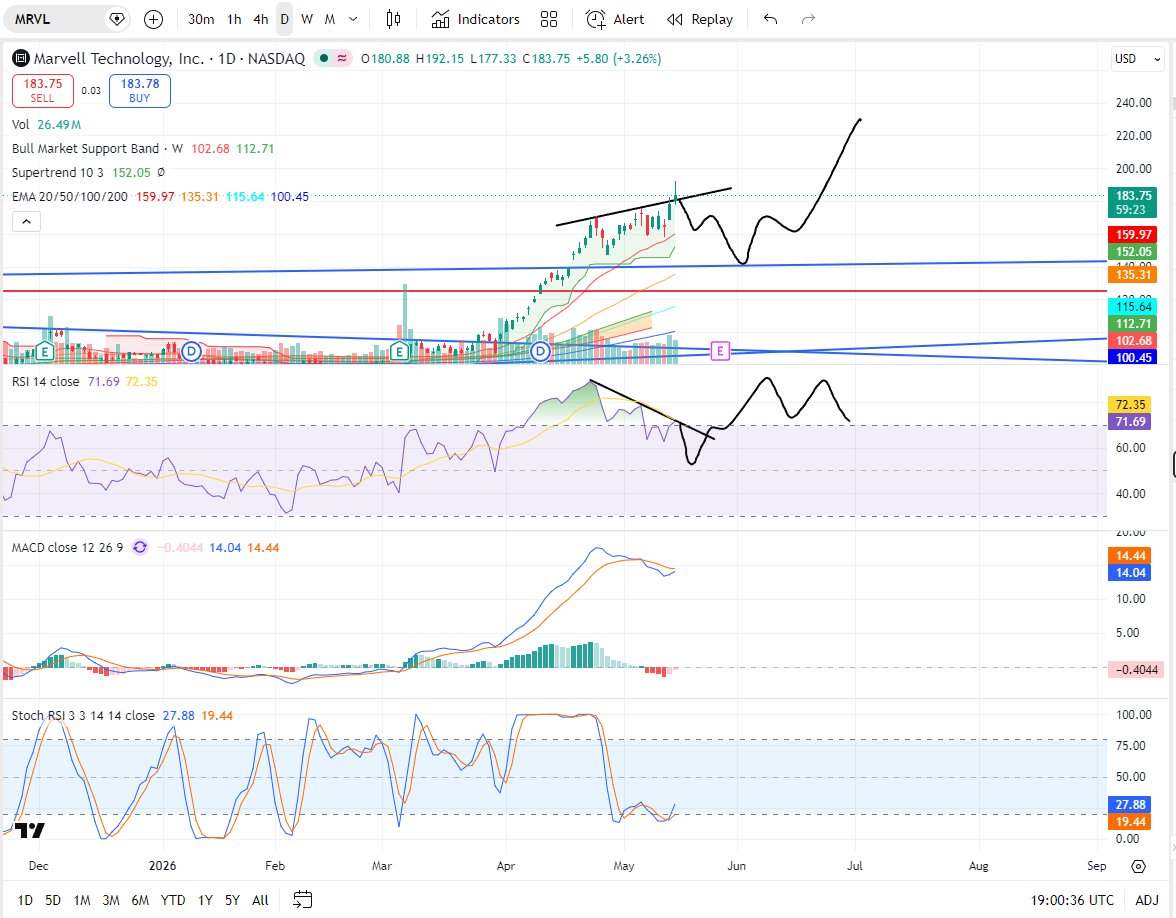The width and height of the screenshot is (1176, 918).
Task: Open the go to date calendar icon
Action: [302, 900]
